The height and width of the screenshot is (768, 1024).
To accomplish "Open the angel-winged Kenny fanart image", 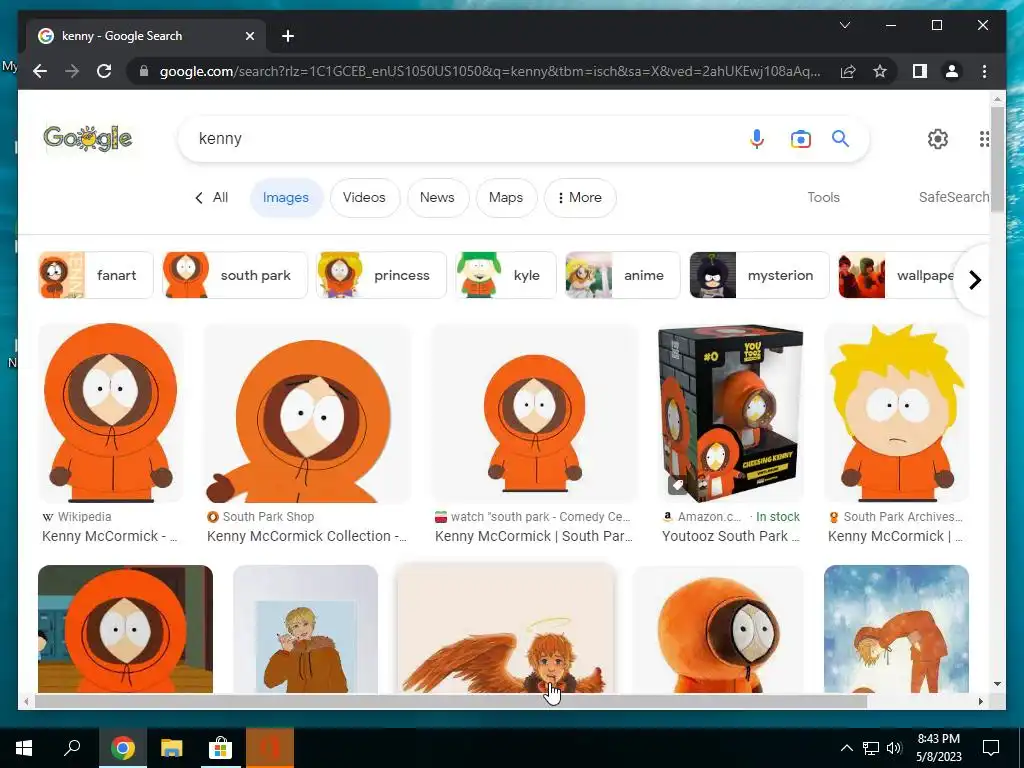I will click(506, 628).
